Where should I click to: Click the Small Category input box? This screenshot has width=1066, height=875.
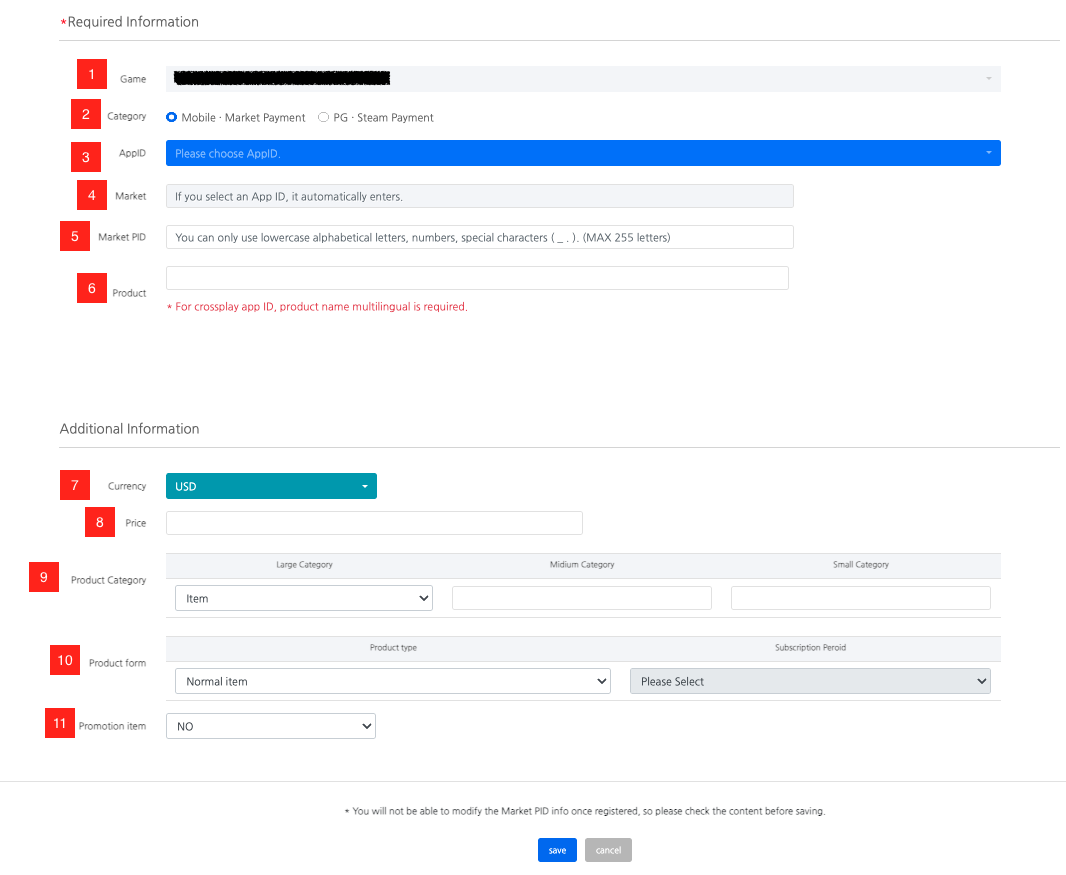860,599
